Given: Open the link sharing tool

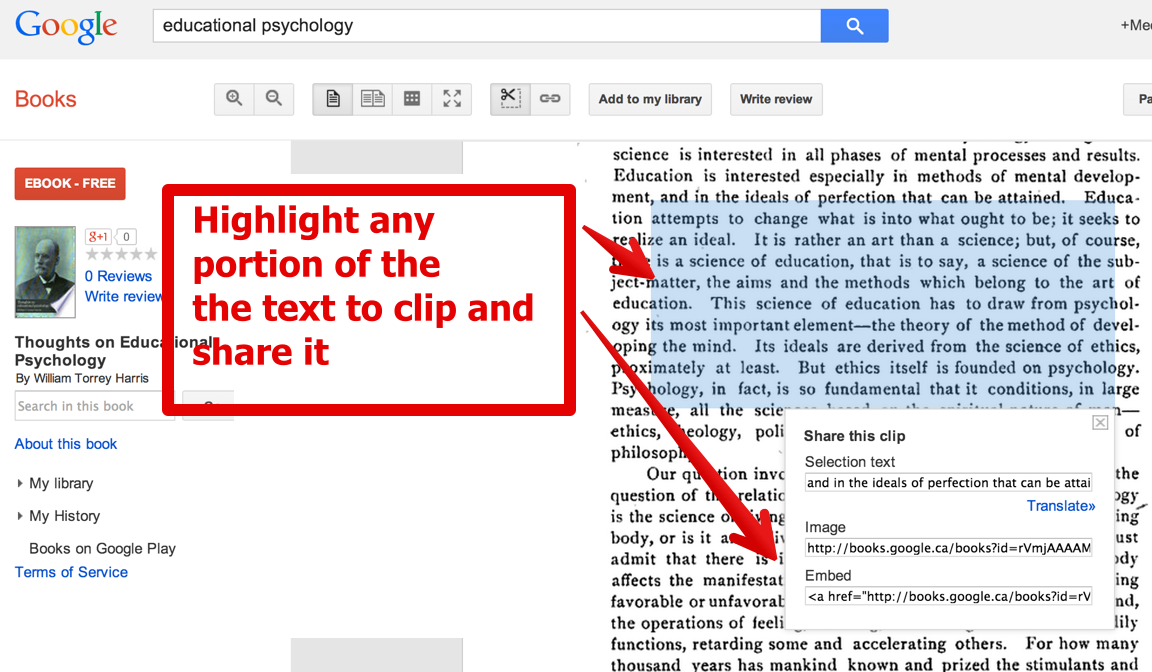Looking at the screenshot, I should coord(550,99).
